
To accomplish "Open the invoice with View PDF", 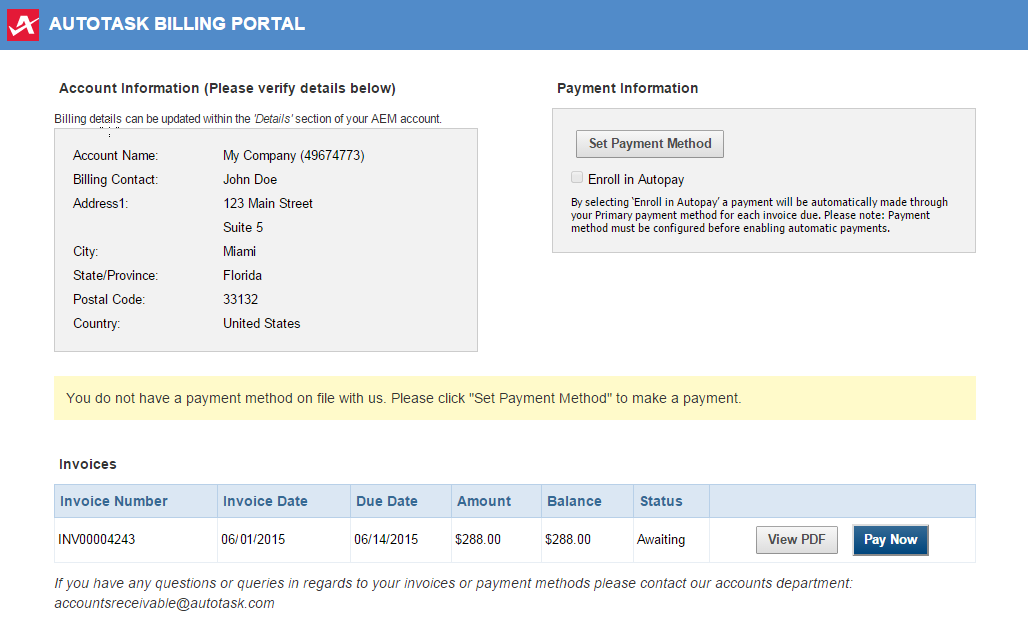I will [x=797, y=540].
